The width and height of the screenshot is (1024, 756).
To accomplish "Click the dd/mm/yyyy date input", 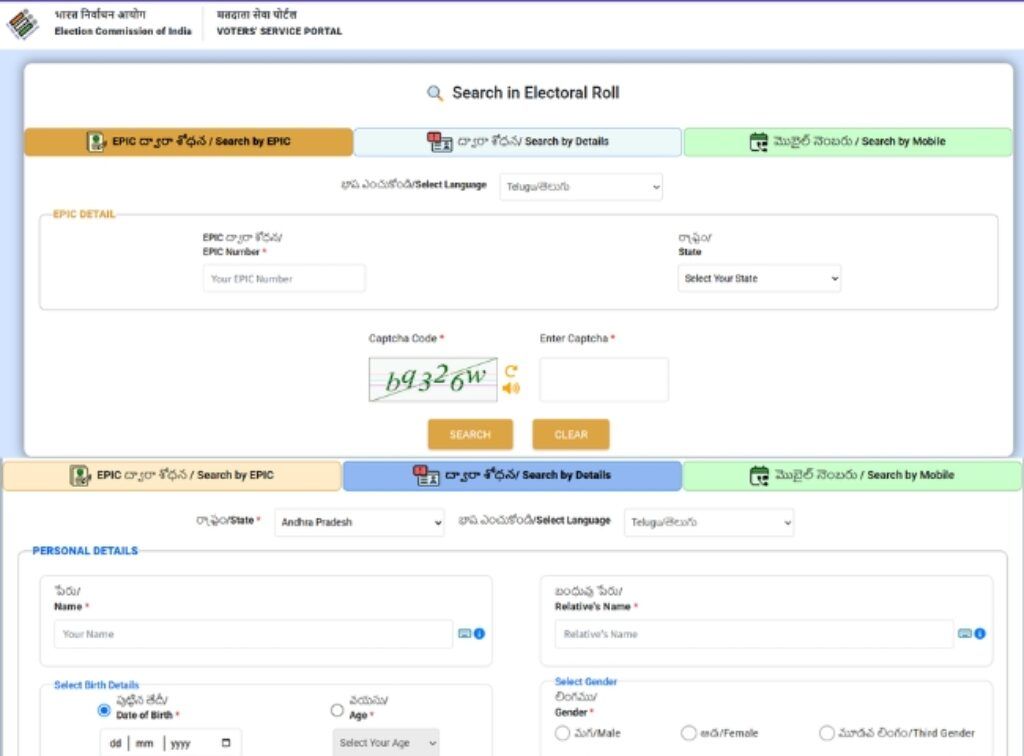I will (171, 743).
